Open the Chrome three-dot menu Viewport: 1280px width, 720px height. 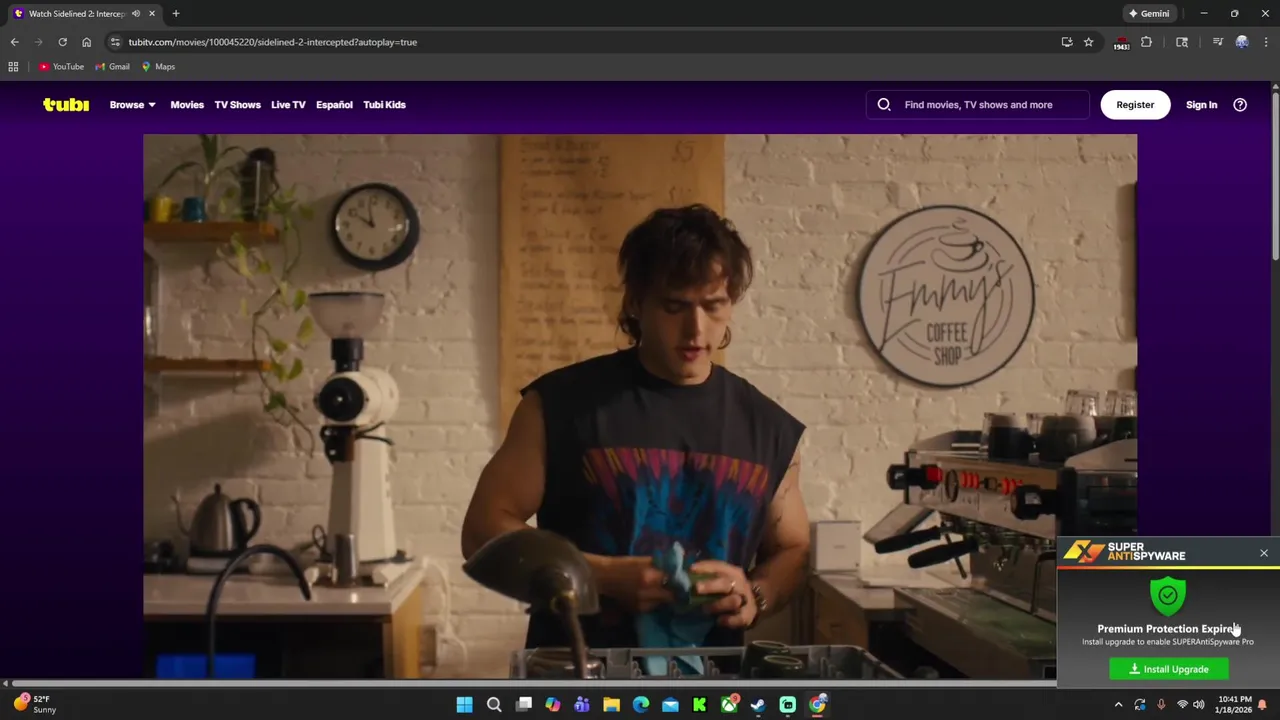click(x=1266, y=42)
